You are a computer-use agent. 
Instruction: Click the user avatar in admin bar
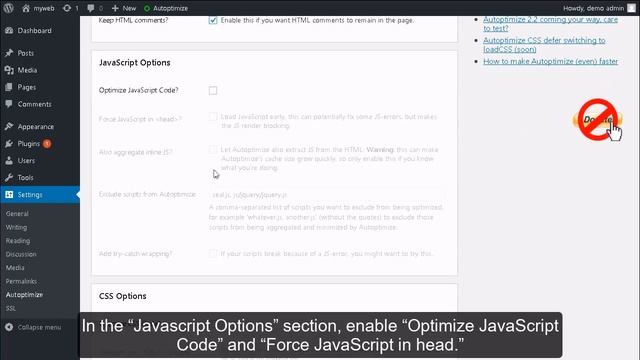click(631, 8)
